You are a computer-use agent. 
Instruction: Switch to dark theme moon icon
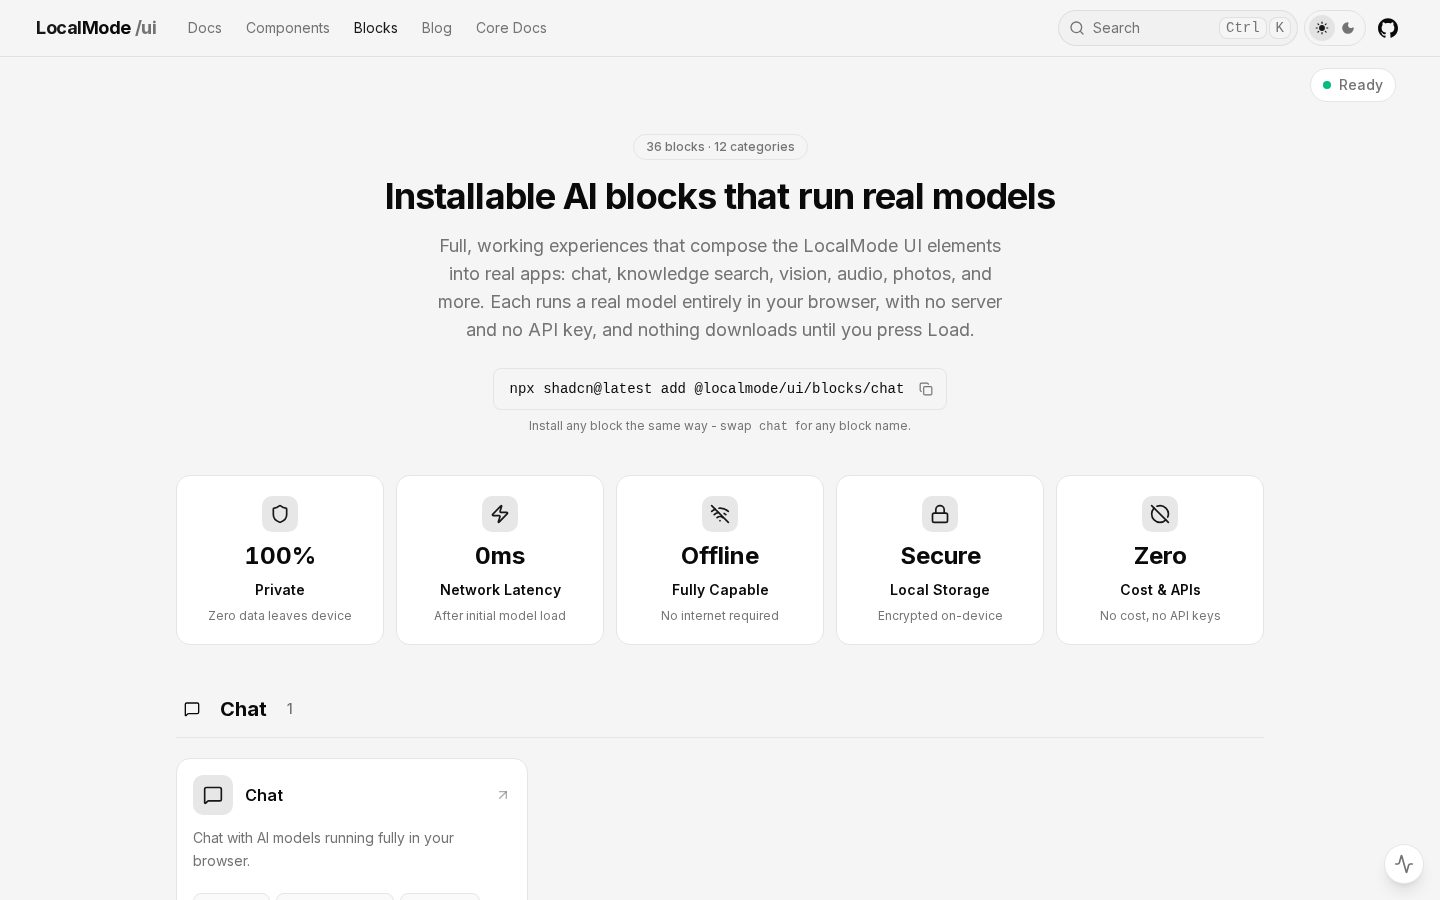[1348, 28]
